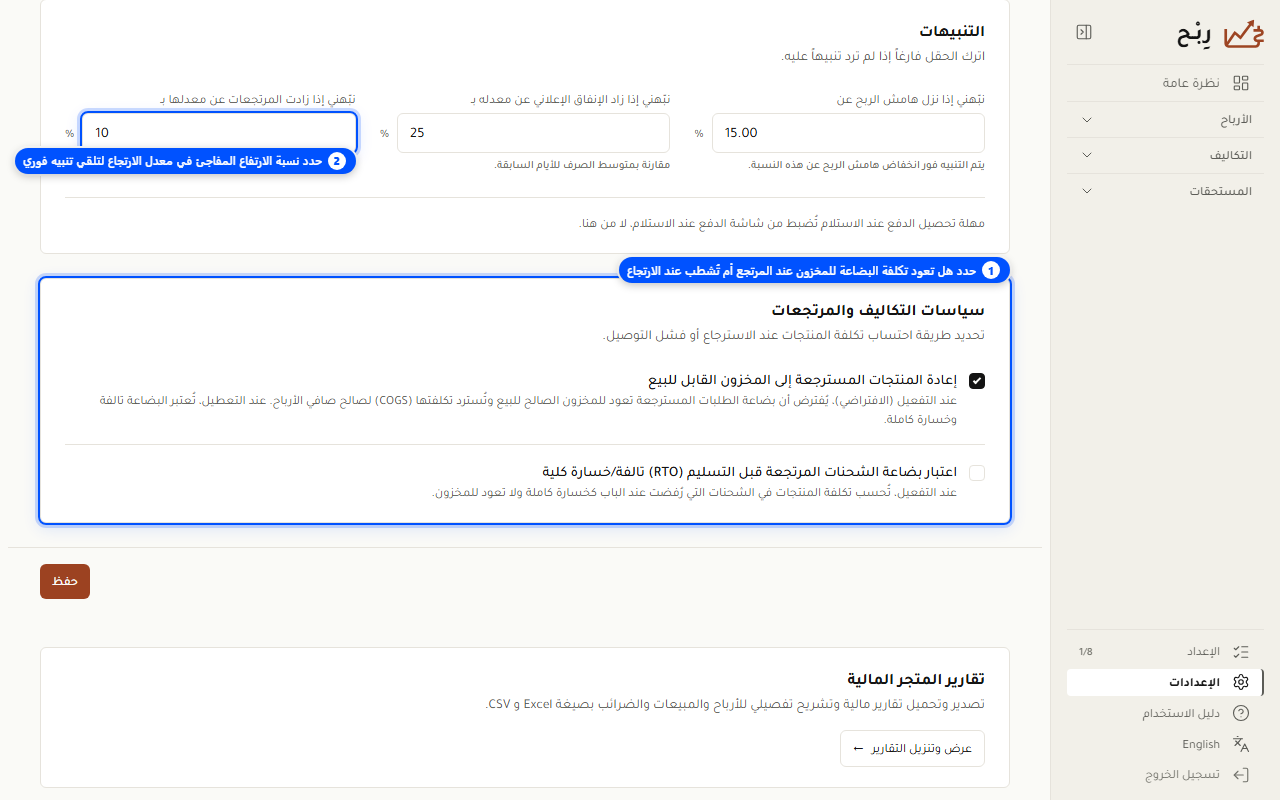Open نظرة عامة in the sidebar
This screenshot has width=1280, height=800.
tap(1166, 83)
